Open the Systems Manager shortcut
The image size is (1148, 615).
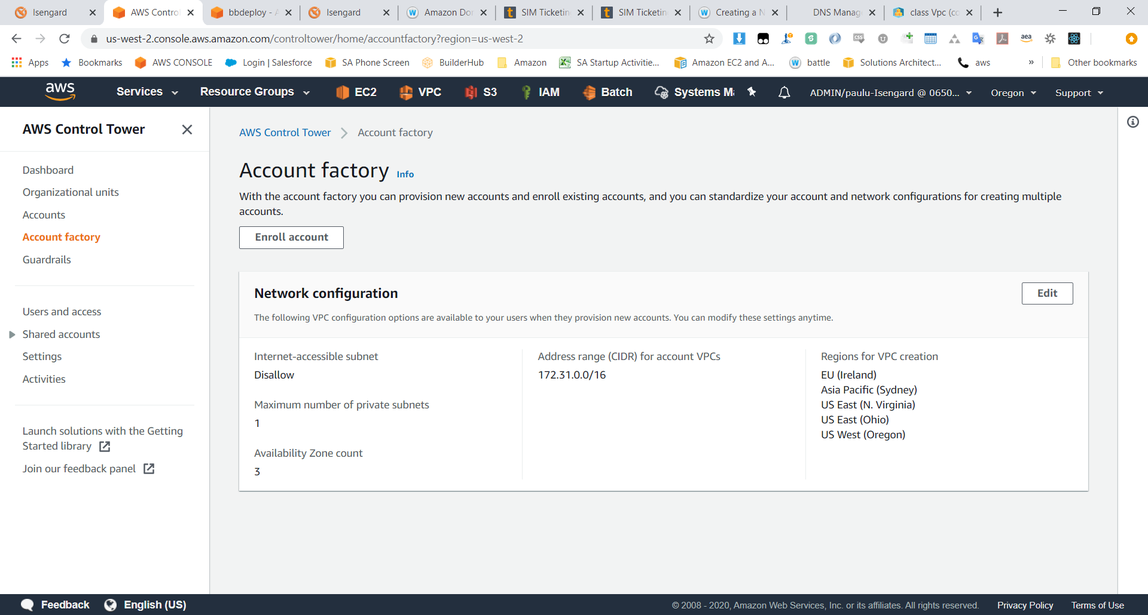click(x=693, y=92)
